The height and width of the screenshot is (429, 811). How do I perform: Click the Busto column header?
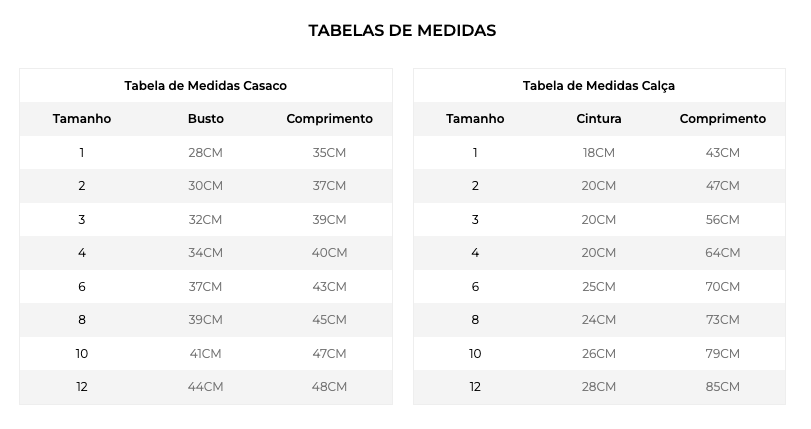[x=205, y=119]
